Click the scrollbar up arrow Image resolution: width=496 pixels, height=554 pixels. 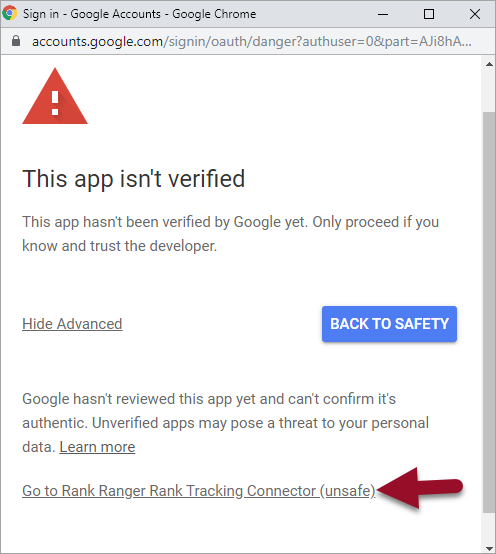[489, 64]
